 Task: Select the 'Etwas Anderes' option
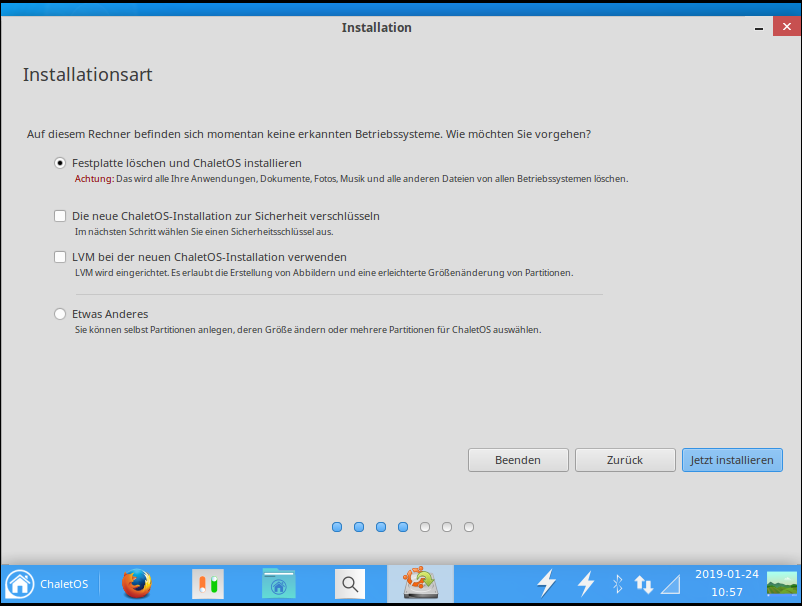[60, 314]
